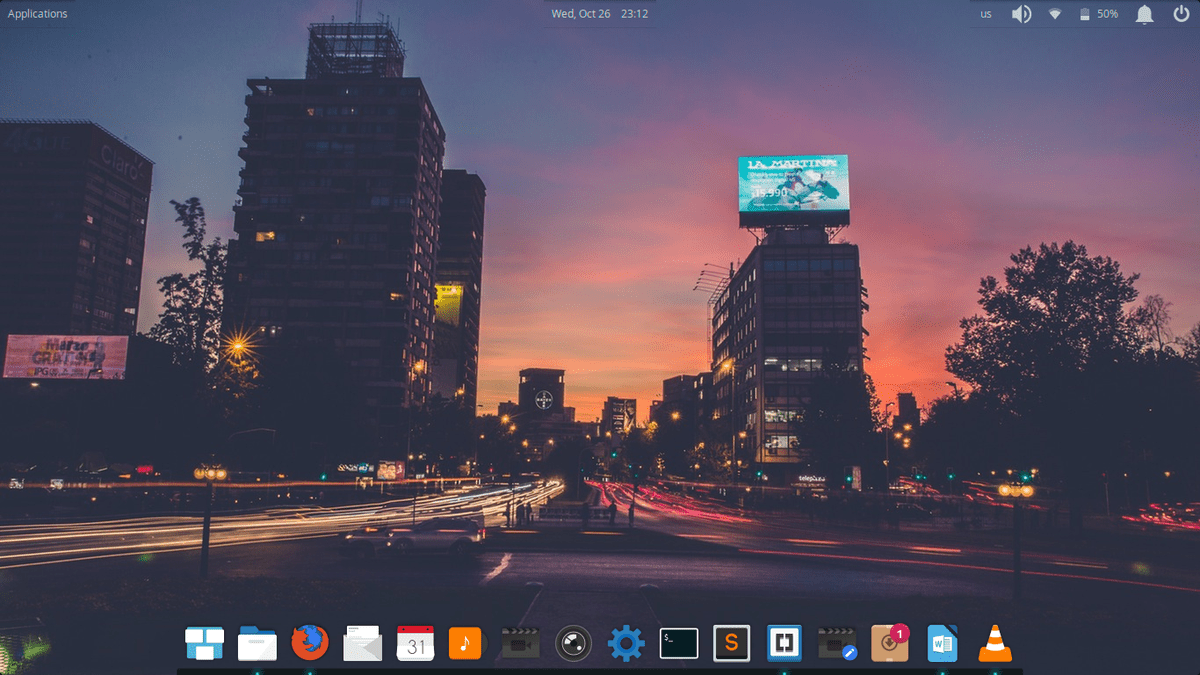Open the volume indicator in the panel
This screenshot has width=1200, height=675.
tap(1021, 14)
